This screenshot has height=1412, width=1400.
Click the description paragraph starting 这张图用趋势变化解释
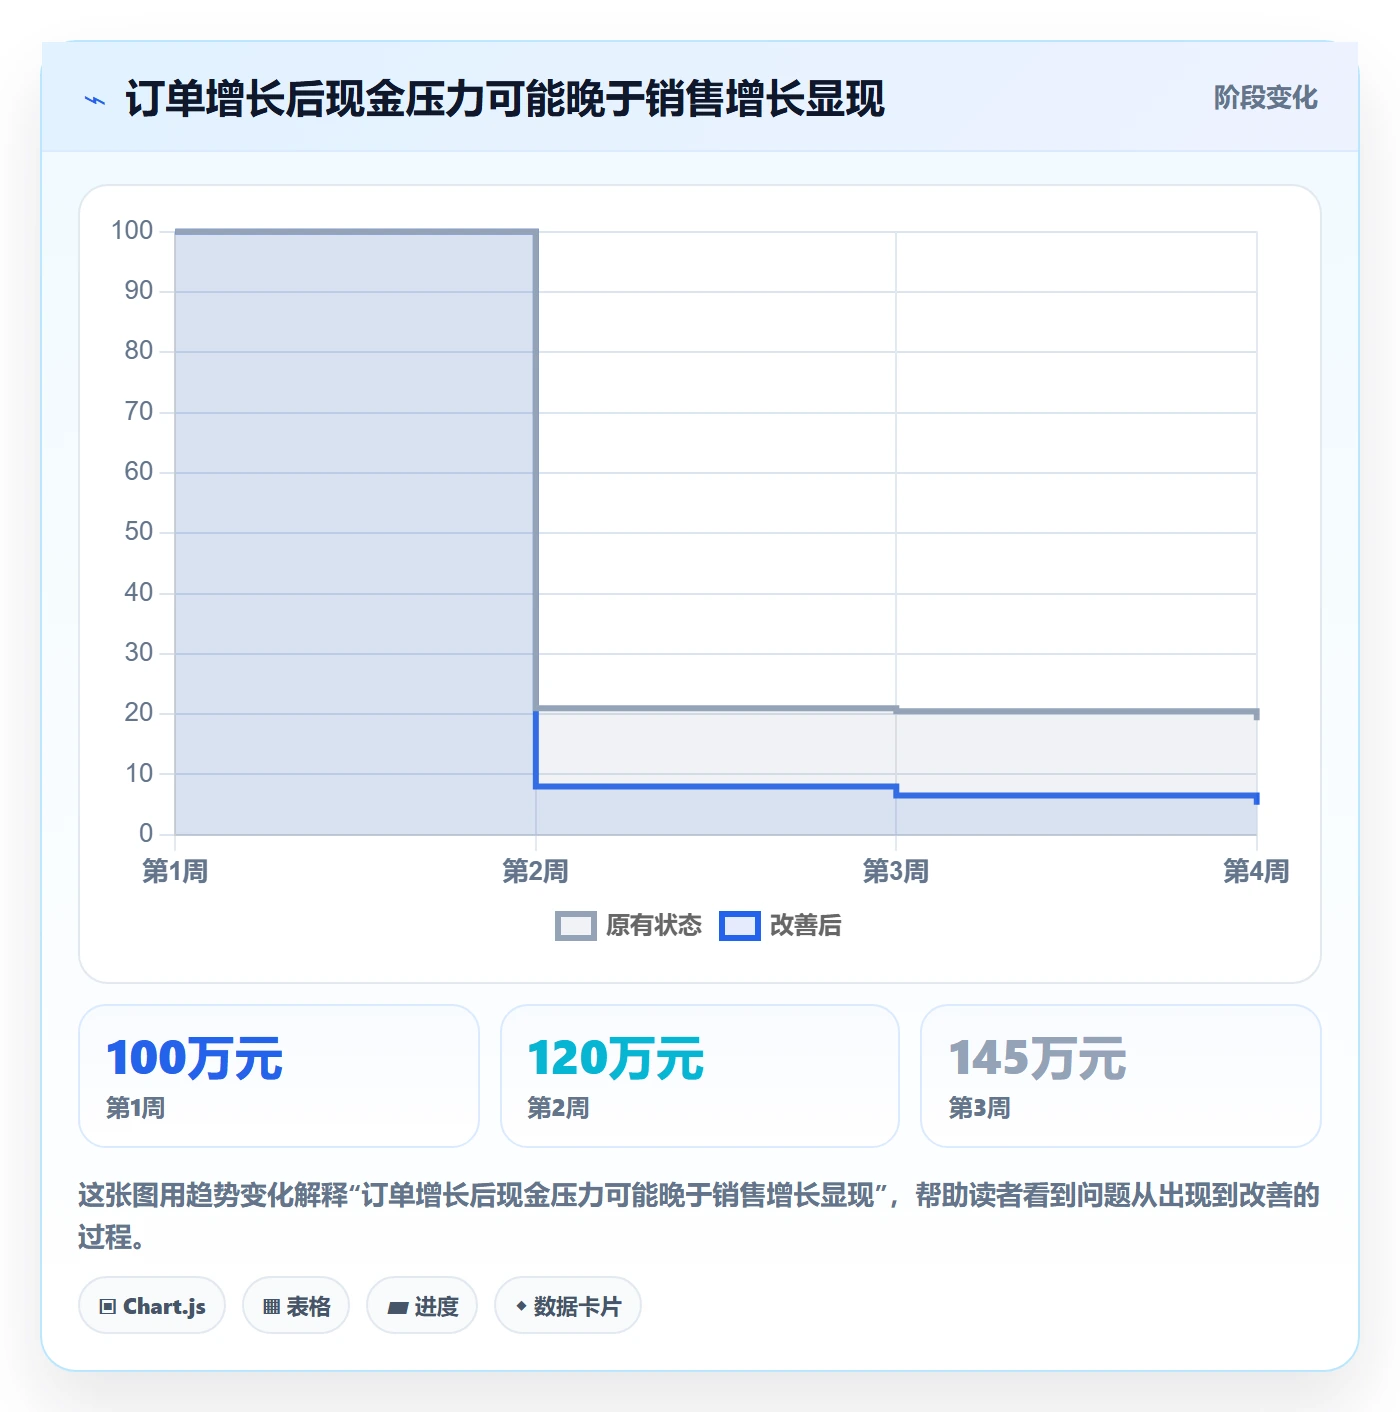[x=699, y=1216]
